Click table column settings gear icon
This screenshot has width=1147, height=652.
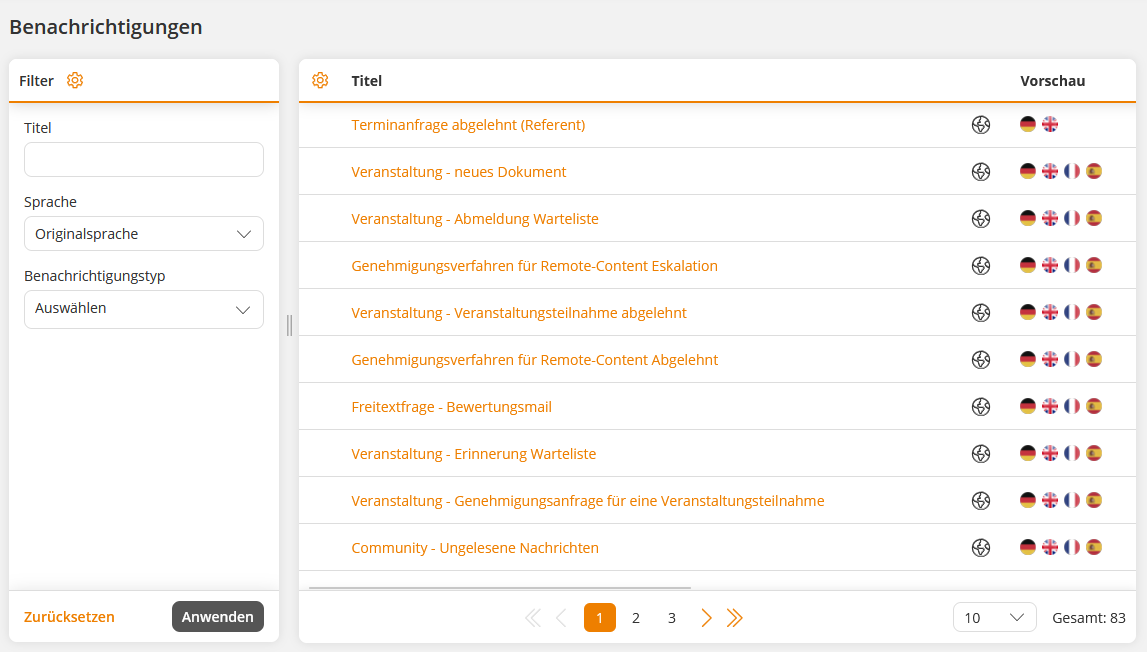320,81
